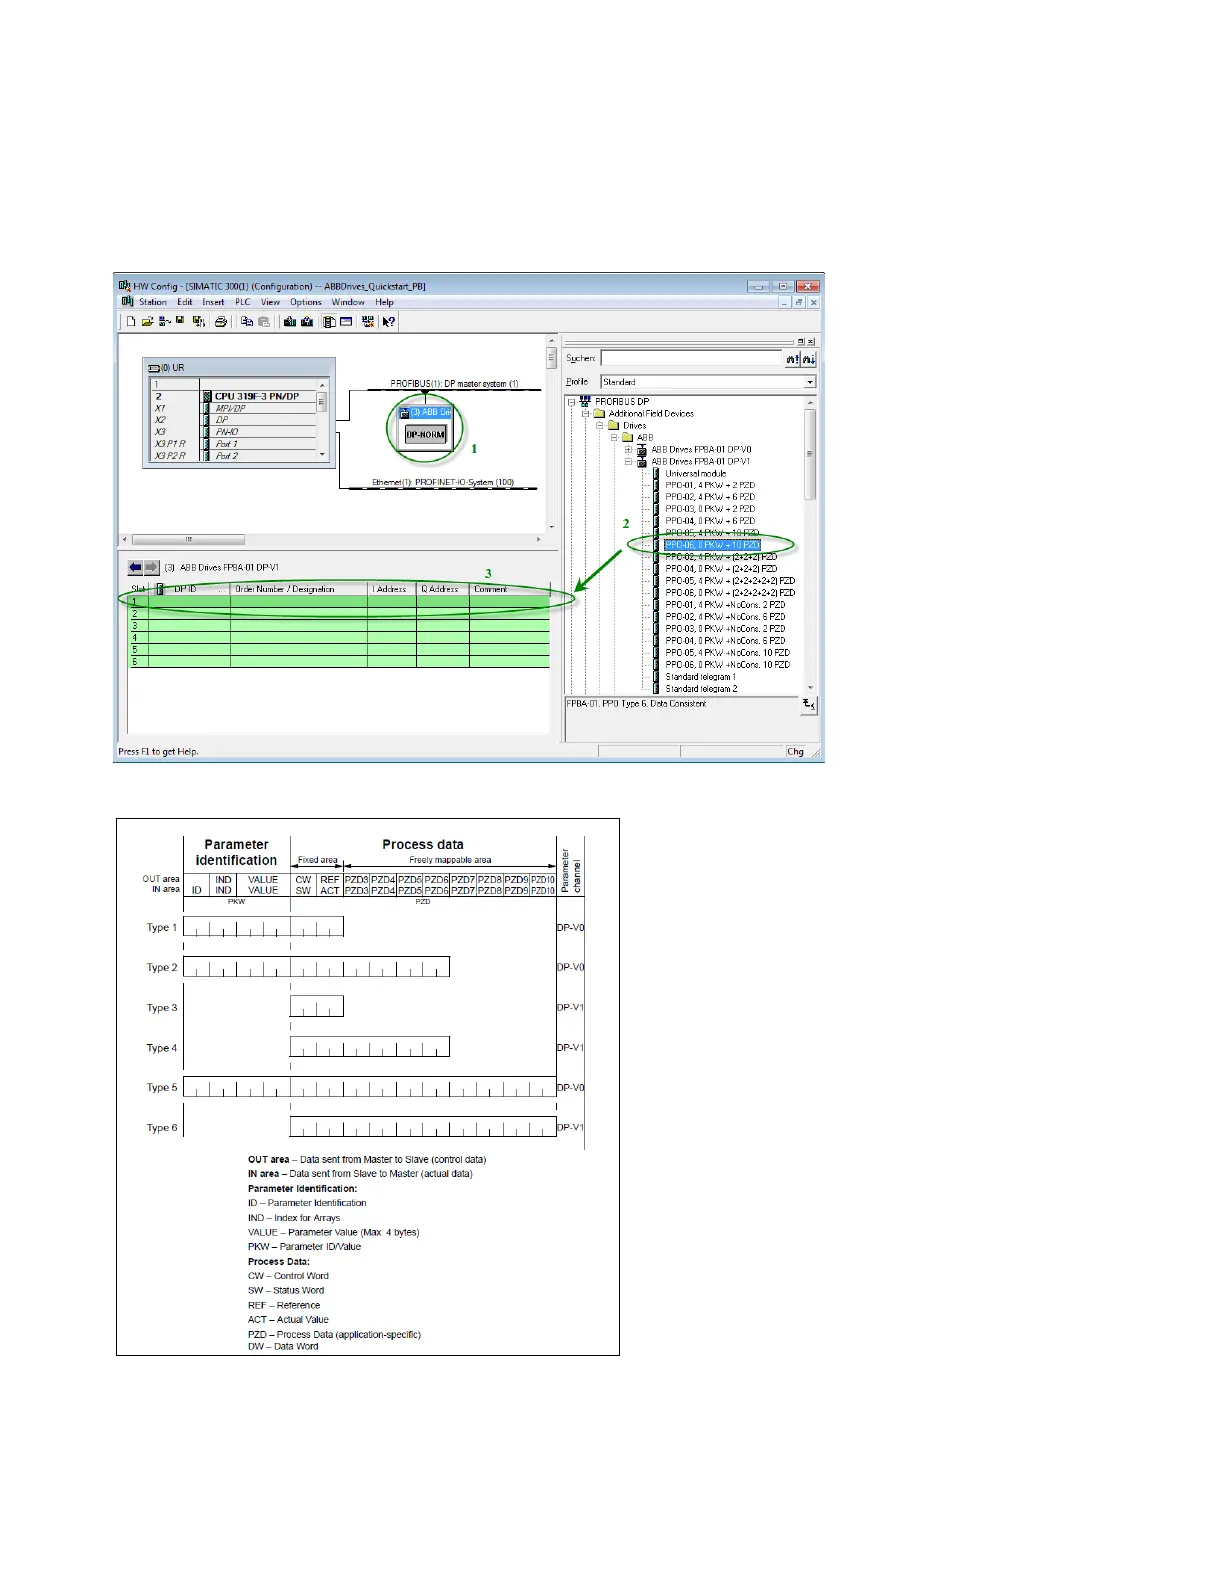Viewport: 1224px width, 1584px height.
Task: Click the Open folder toolbar icon
Action: pos(147,322)
